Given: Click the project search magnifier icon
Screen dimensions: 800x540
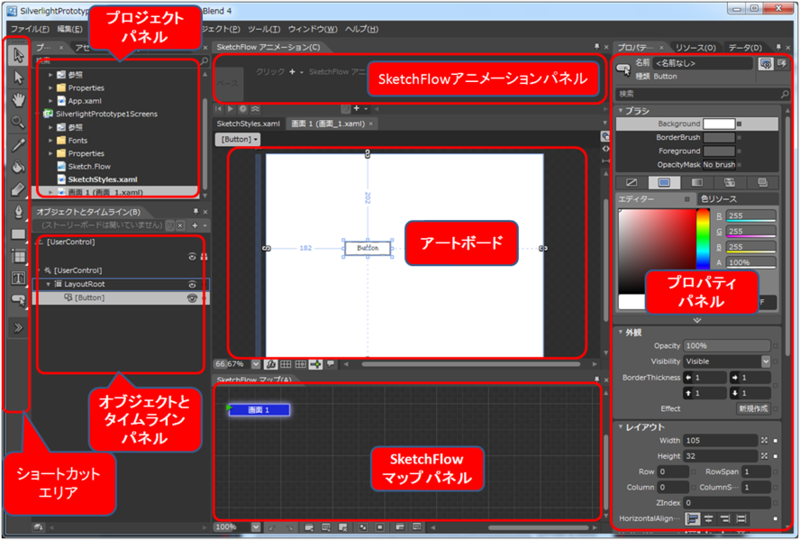Looking at the screenshot, I should point(204,61).
